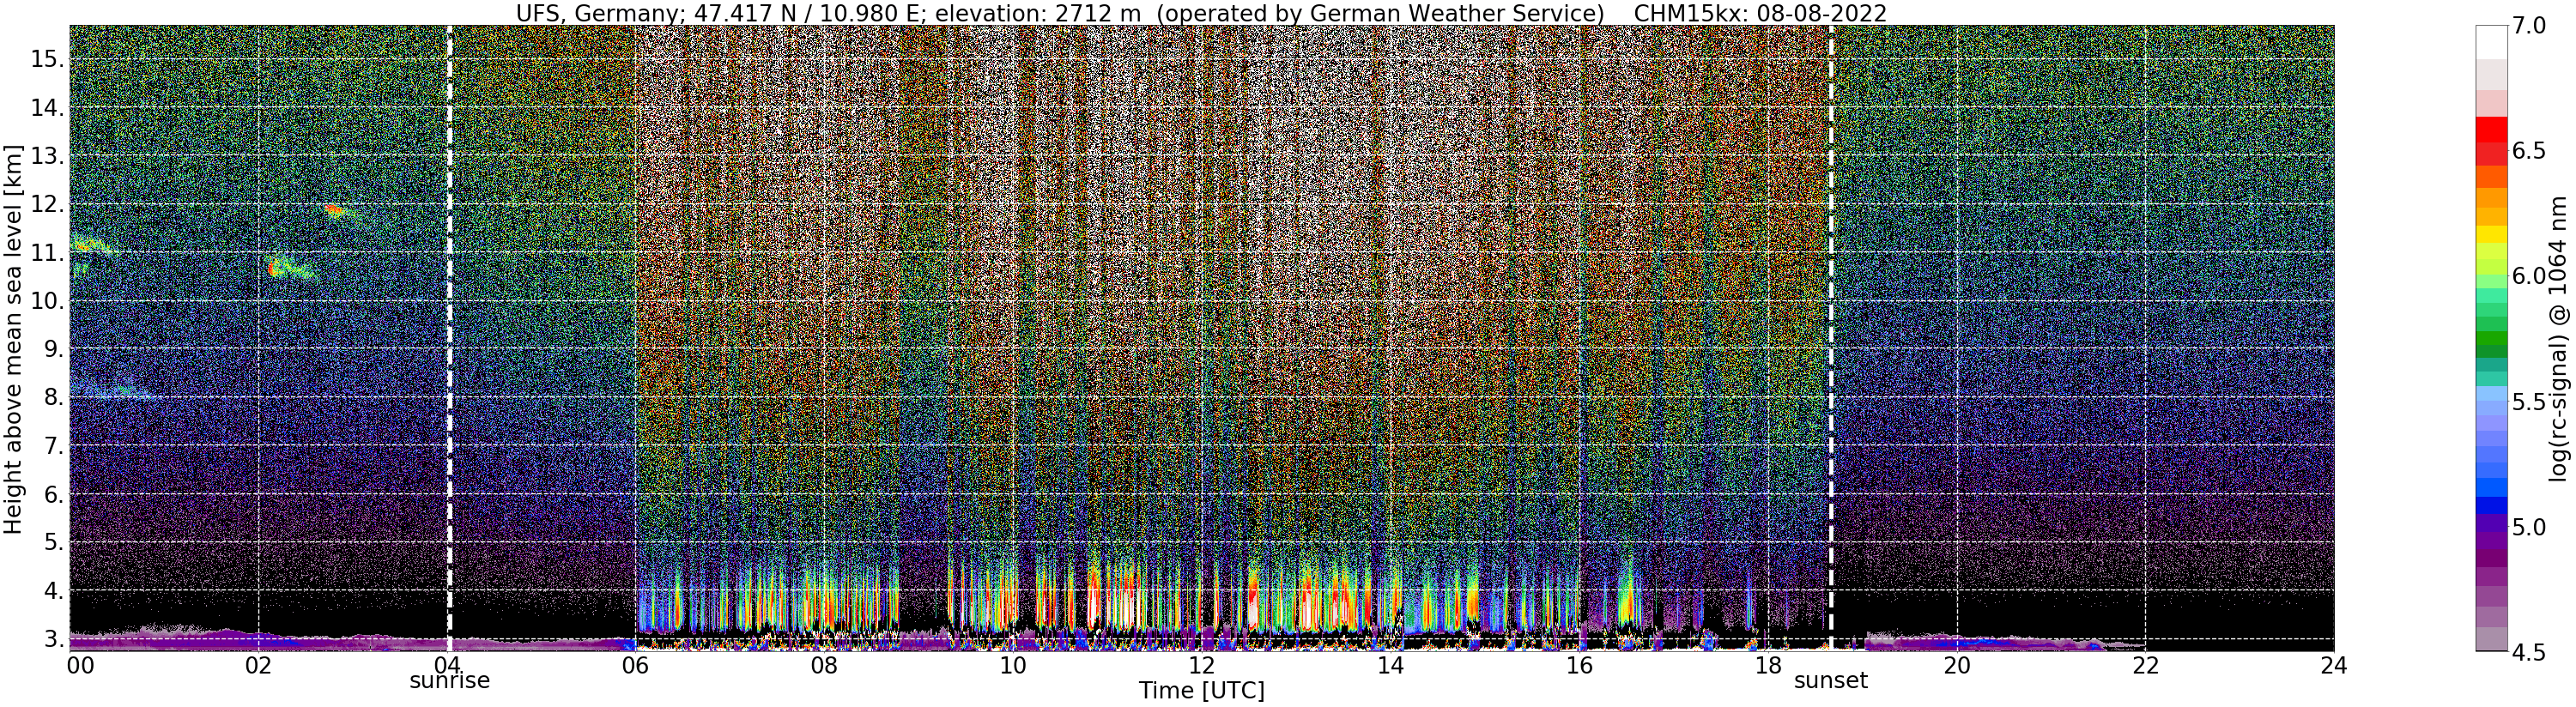Click the 14. height tick label
The width and height of the screenshot is (2576, 707).
tap(46, 108)
